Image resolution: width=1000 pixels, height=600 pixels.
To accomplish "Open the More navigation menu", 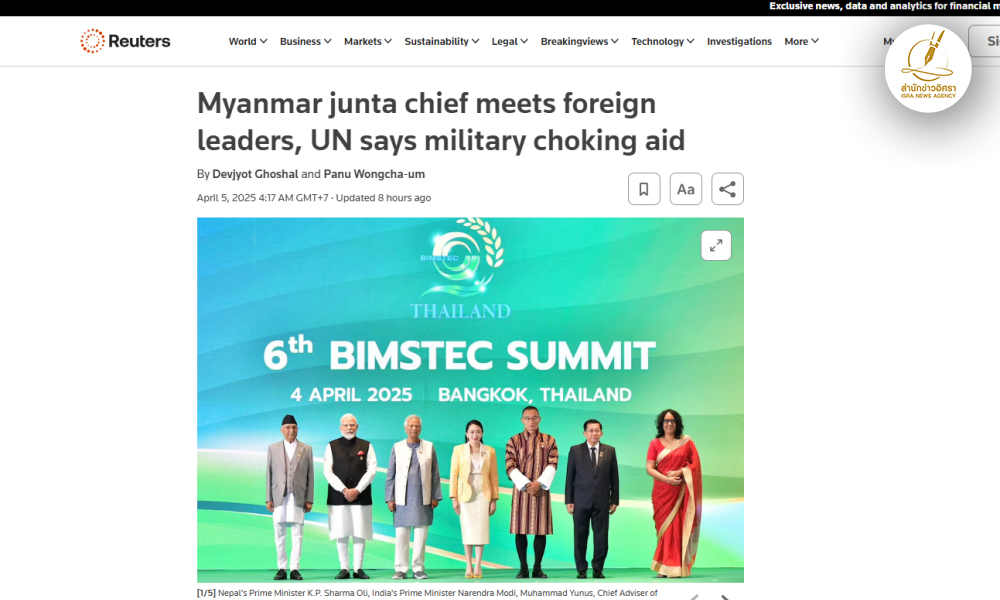I will tap(801, 41).
